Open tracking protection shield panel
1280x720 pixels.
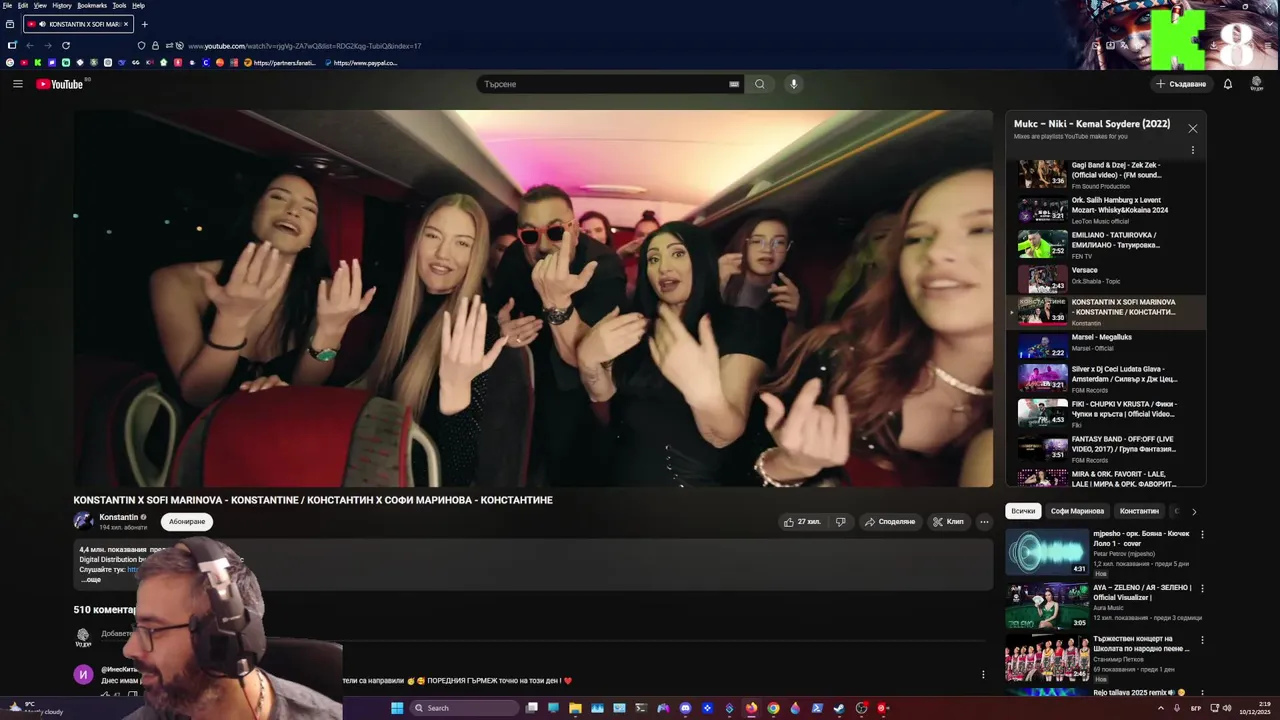pyautogui.click(x=141, y=45)
